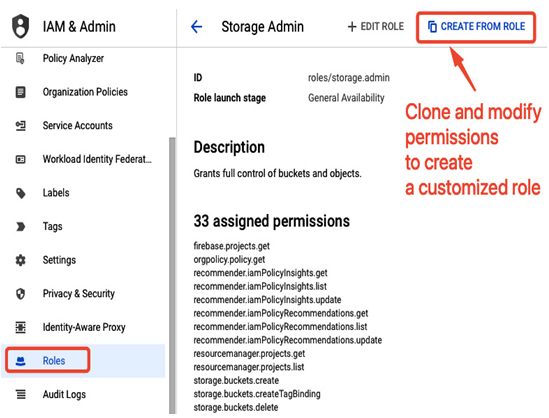This screenshot has width=549, height=418.
Task: Click the EDIT ROLE button
Action: [x=376, y=27]
